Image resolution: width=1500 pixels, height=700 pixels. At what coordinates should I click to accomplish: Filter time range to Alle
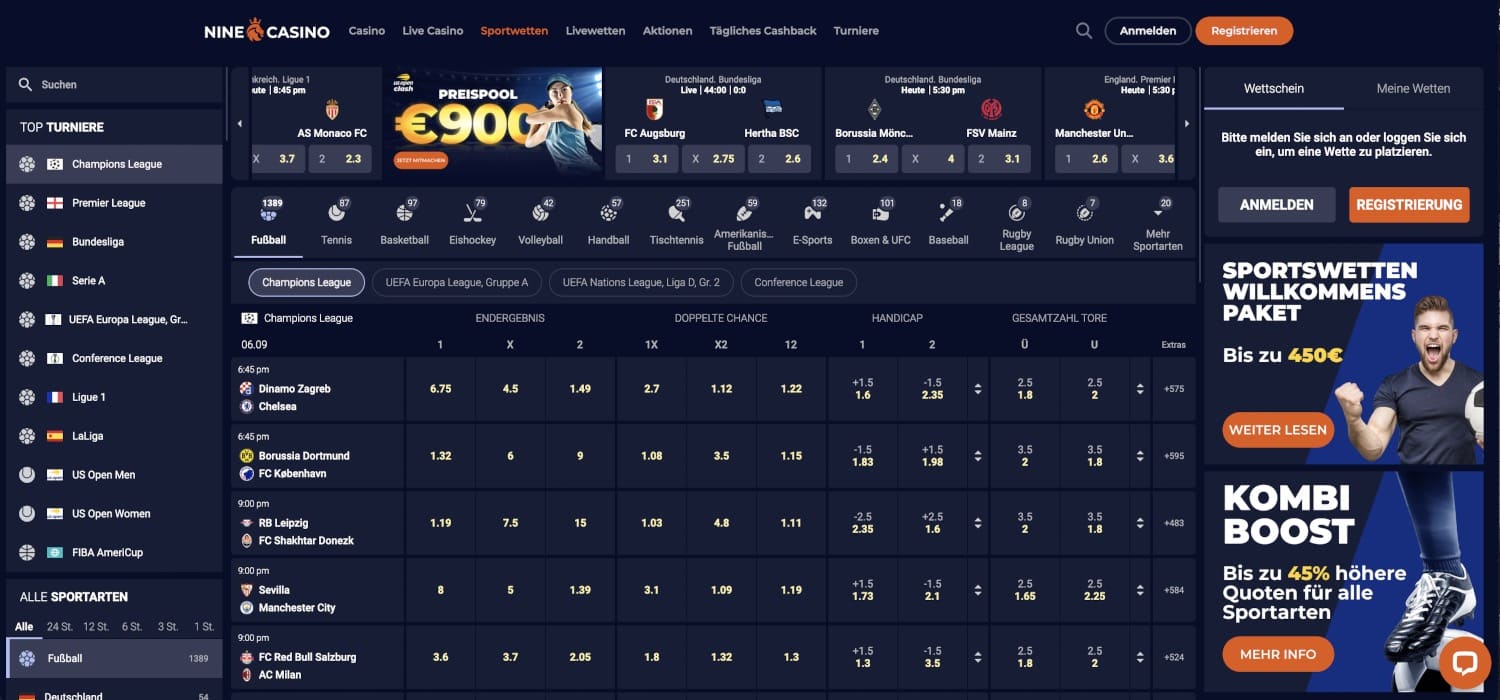(24, 627)
